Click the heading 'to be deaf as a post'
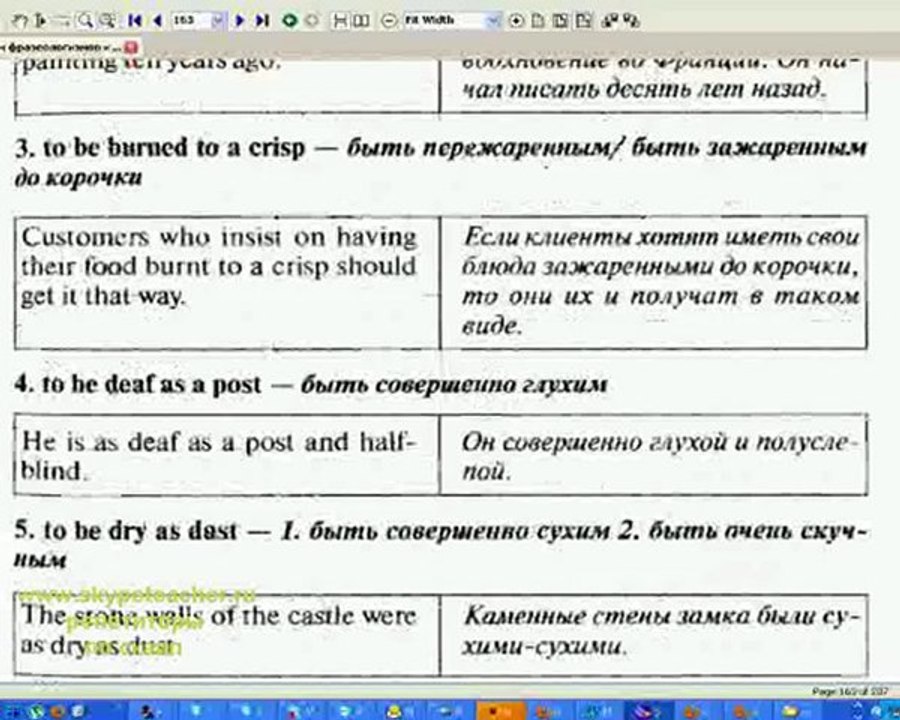This screenshot has height=720, width=900. tap(152, 384)
